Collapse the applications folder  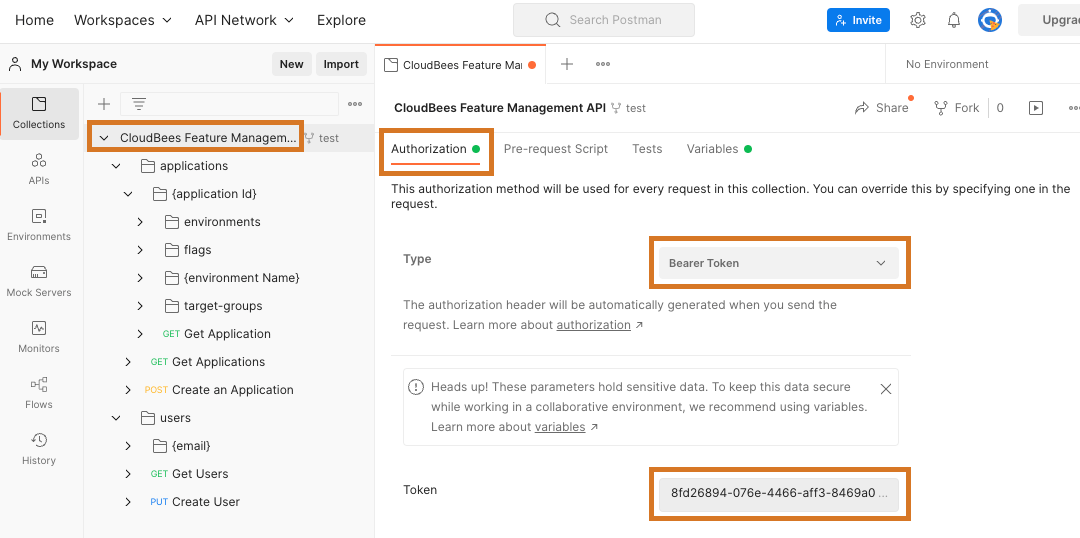116,166
